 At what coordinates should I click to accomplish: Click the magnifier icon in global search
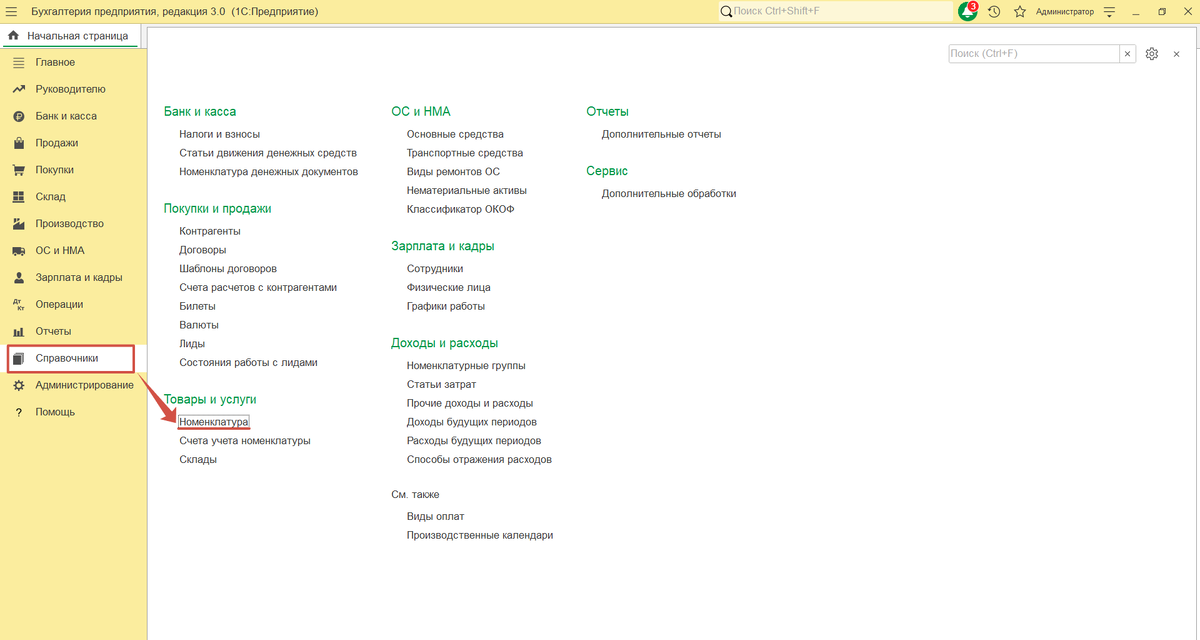click(725, 11)
